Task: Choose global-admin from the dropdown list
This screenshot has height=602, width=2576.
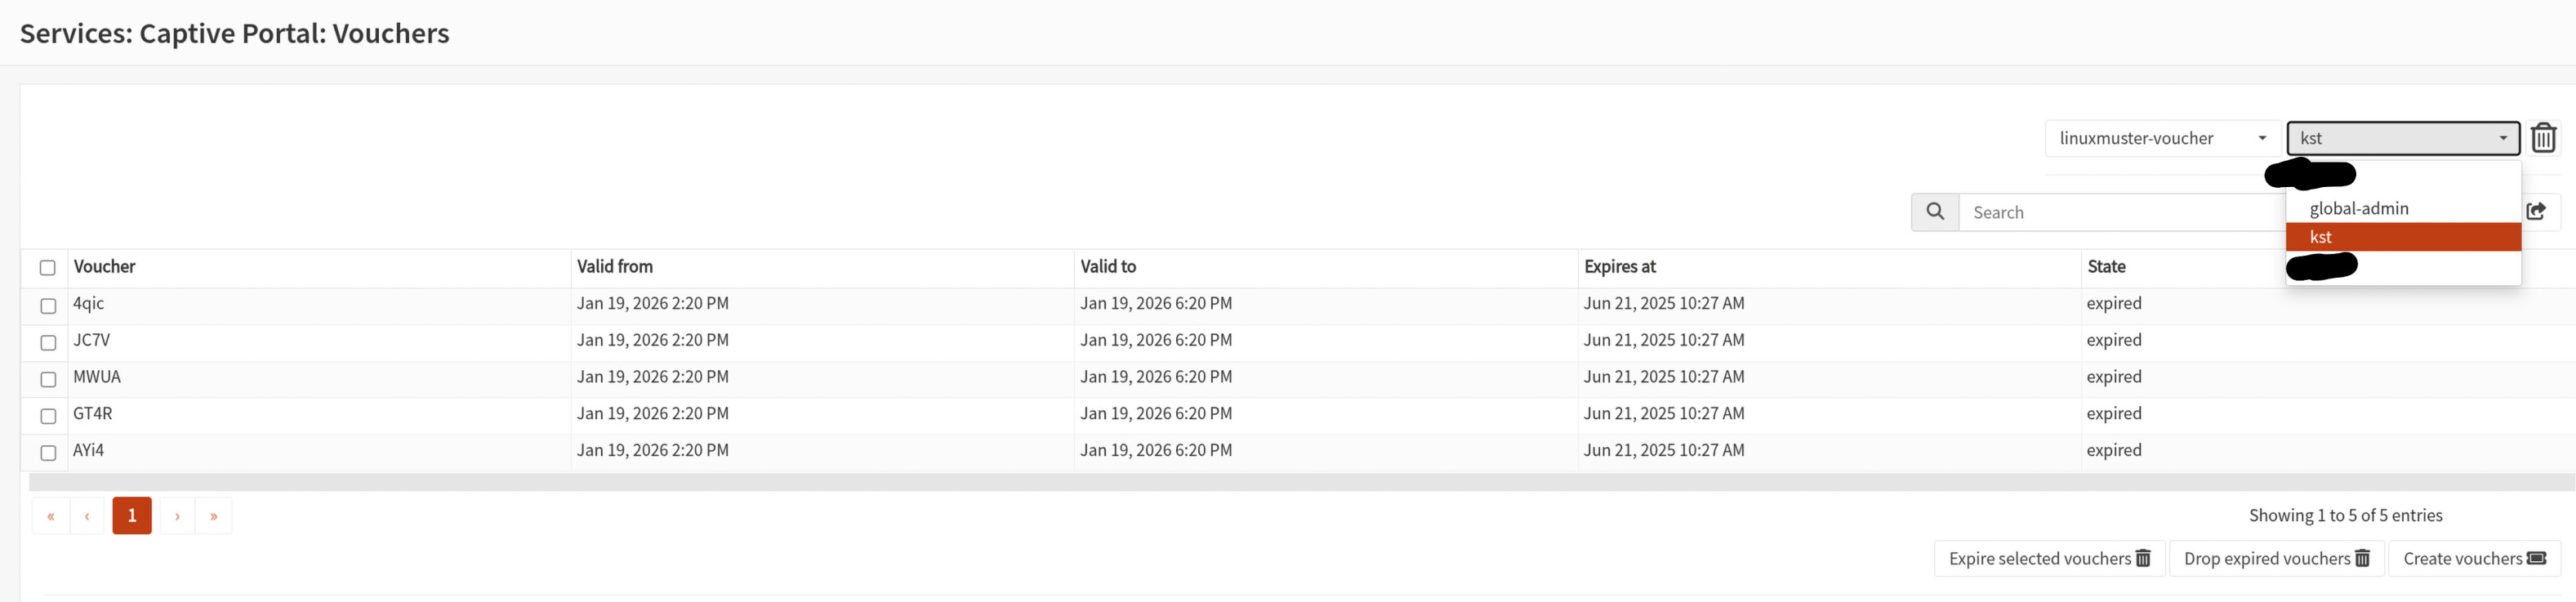Action: (2358, 208)
